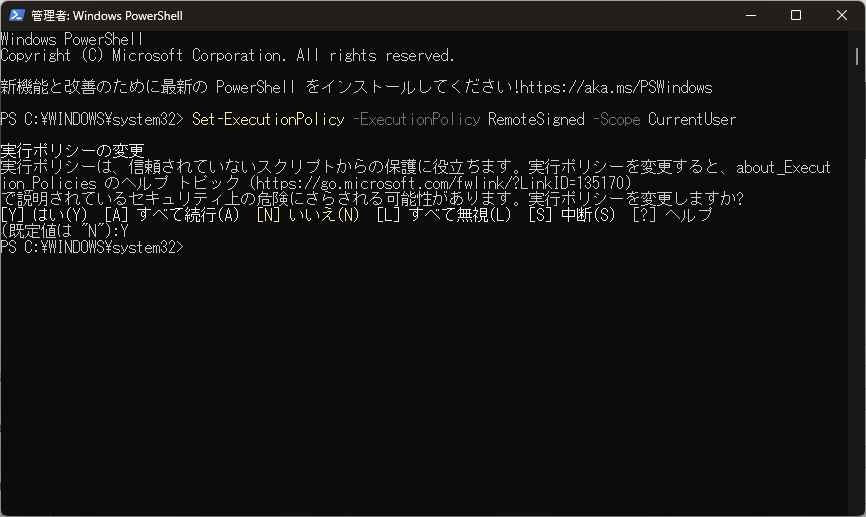Click the PowerShell icon in title bar

tap(17, 15)
